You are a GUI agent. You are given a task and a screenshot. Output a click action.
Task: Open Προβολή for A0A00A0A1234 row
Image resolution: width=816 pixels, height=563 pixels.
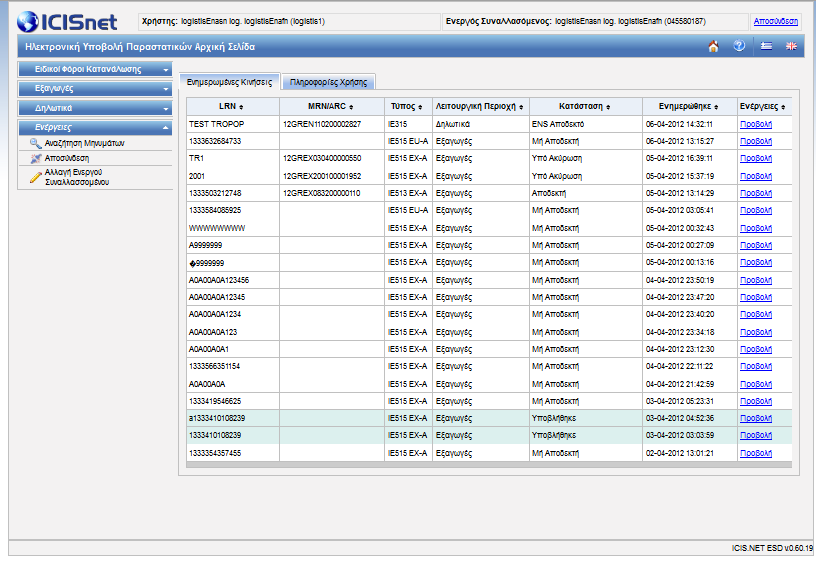click(756, 314)
